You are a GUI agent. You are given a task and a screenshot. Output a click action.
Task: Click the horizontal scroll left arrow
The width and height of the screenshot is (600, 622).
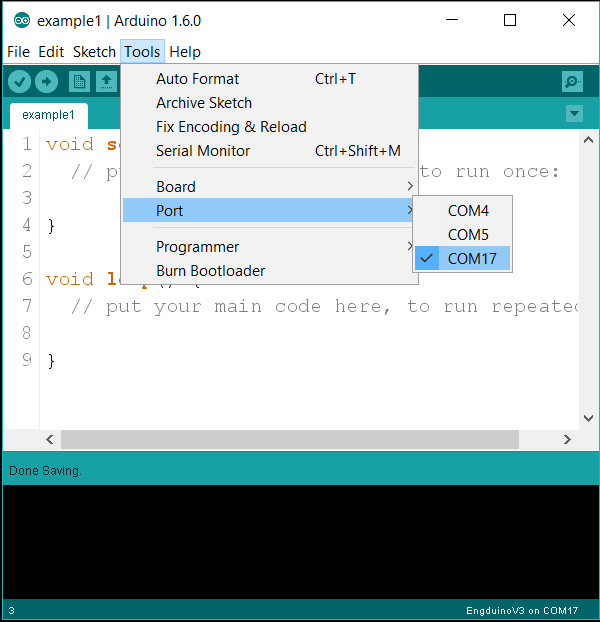[50, 440]
